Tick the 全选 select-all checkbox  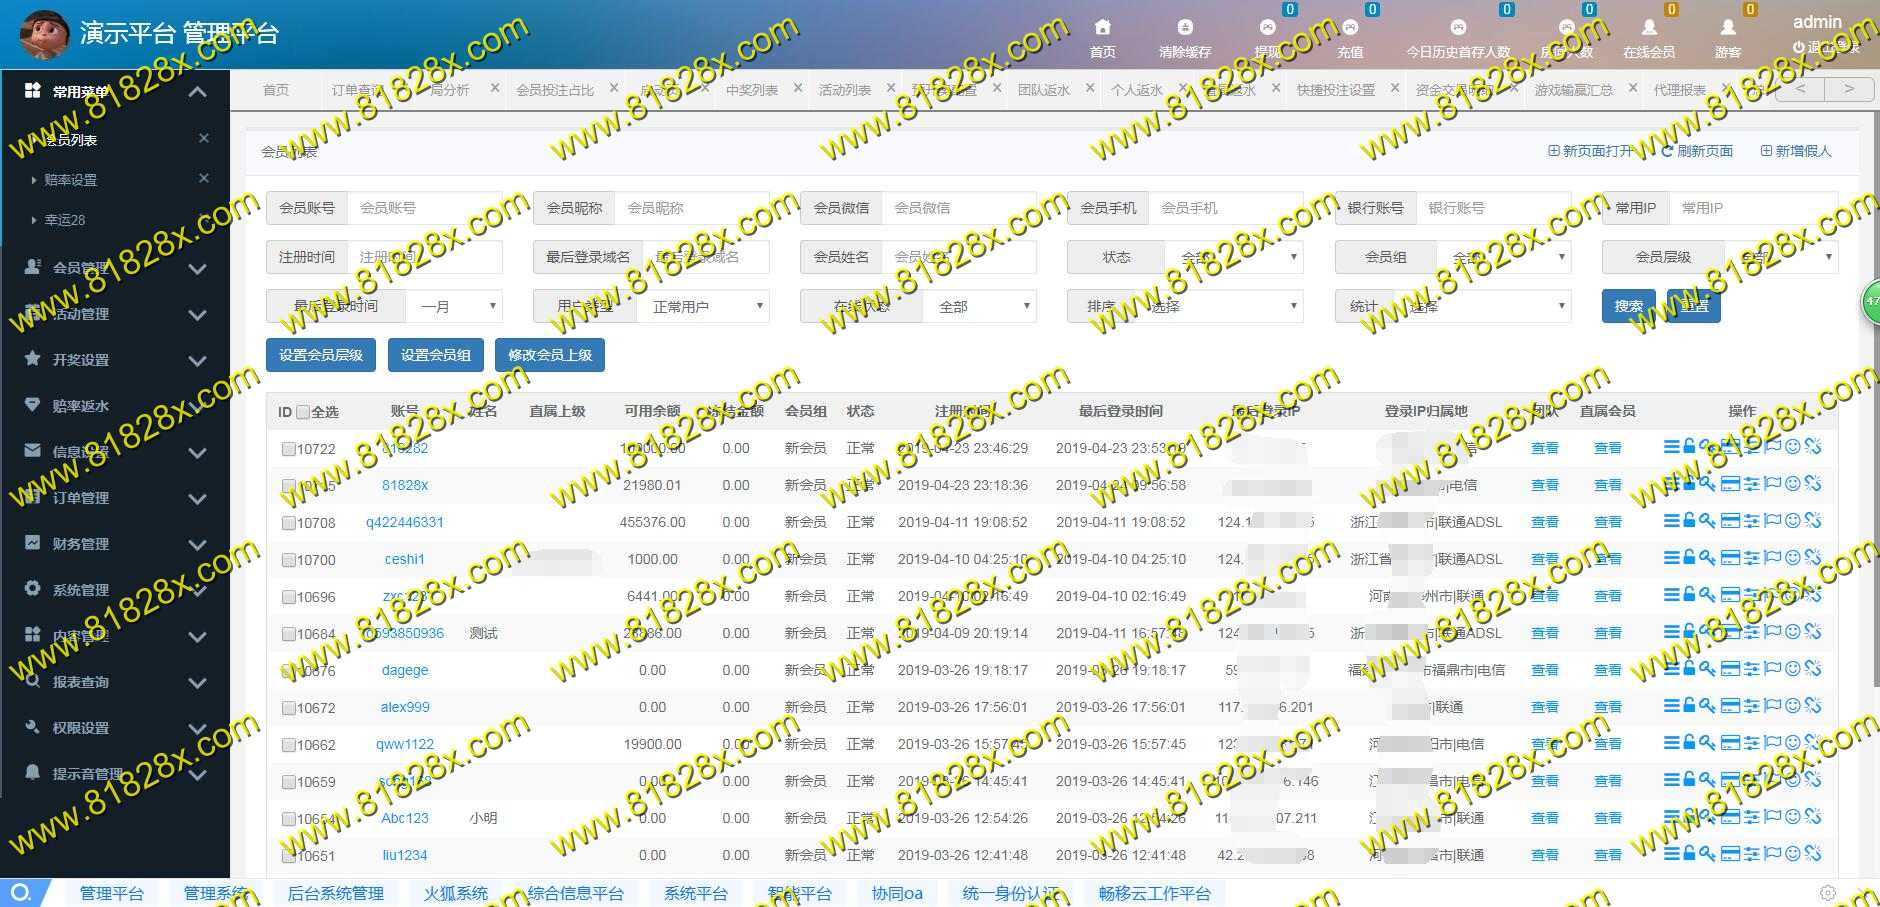[x=303, y=412]
